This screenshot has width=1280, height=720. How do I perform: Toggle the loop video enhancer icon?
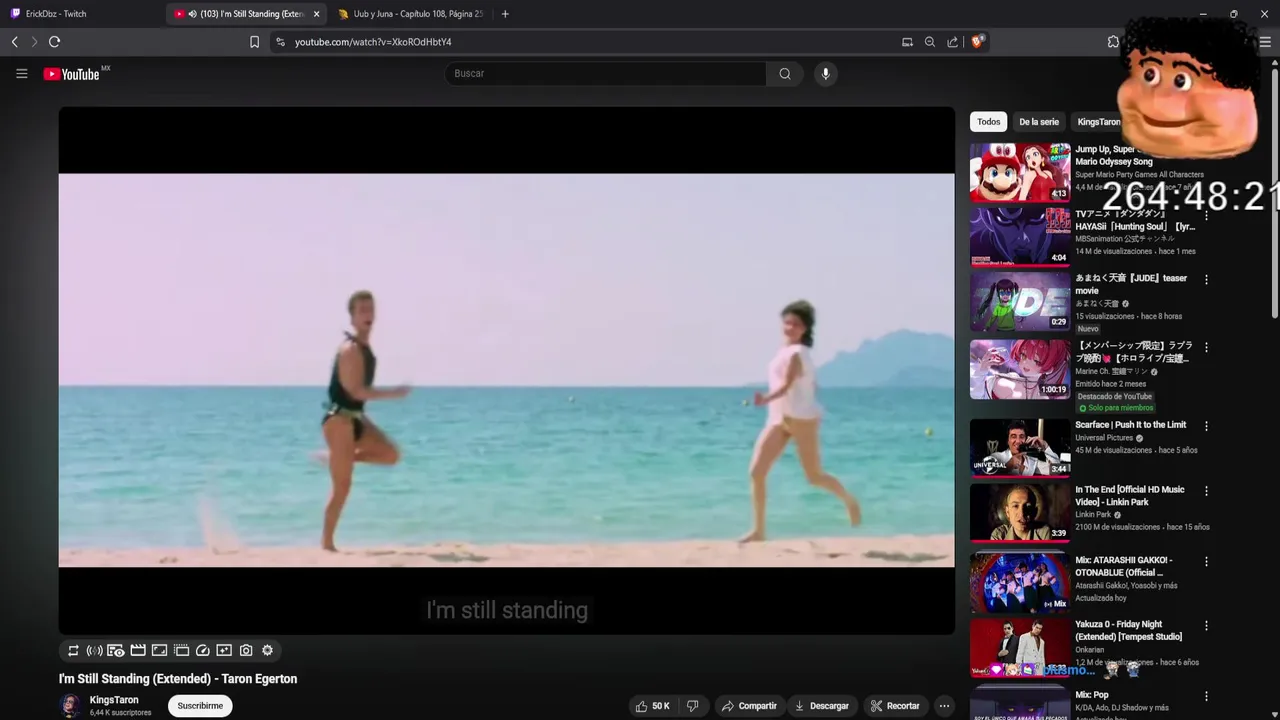tap(73, 650)
